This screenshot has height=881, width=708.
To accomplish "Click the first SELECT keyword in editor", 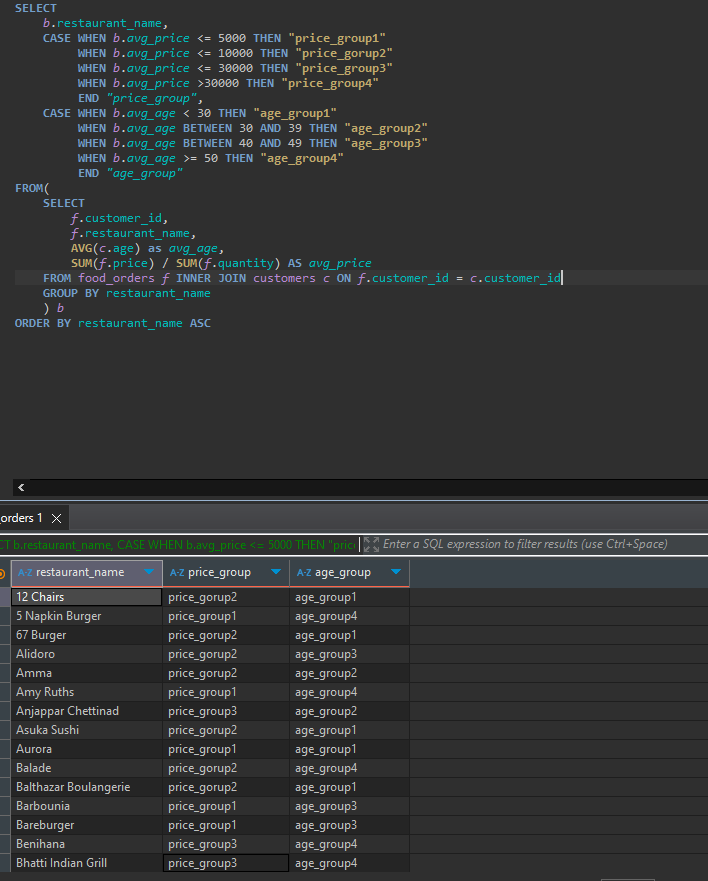I will 35,8.
